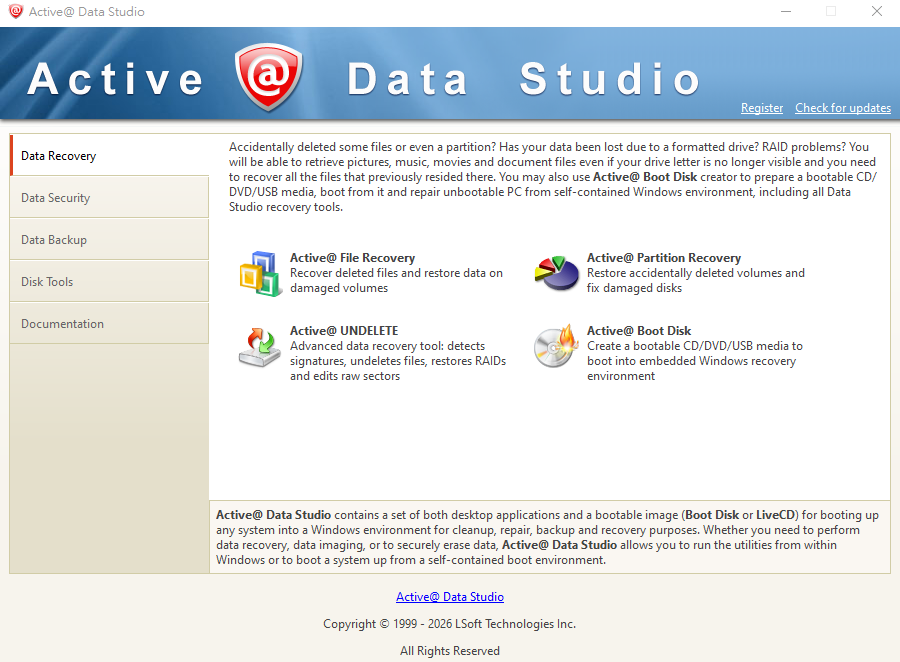Show the Documentation tab
The height and width of the screenshot is (662, 900).
click(109, 323)
